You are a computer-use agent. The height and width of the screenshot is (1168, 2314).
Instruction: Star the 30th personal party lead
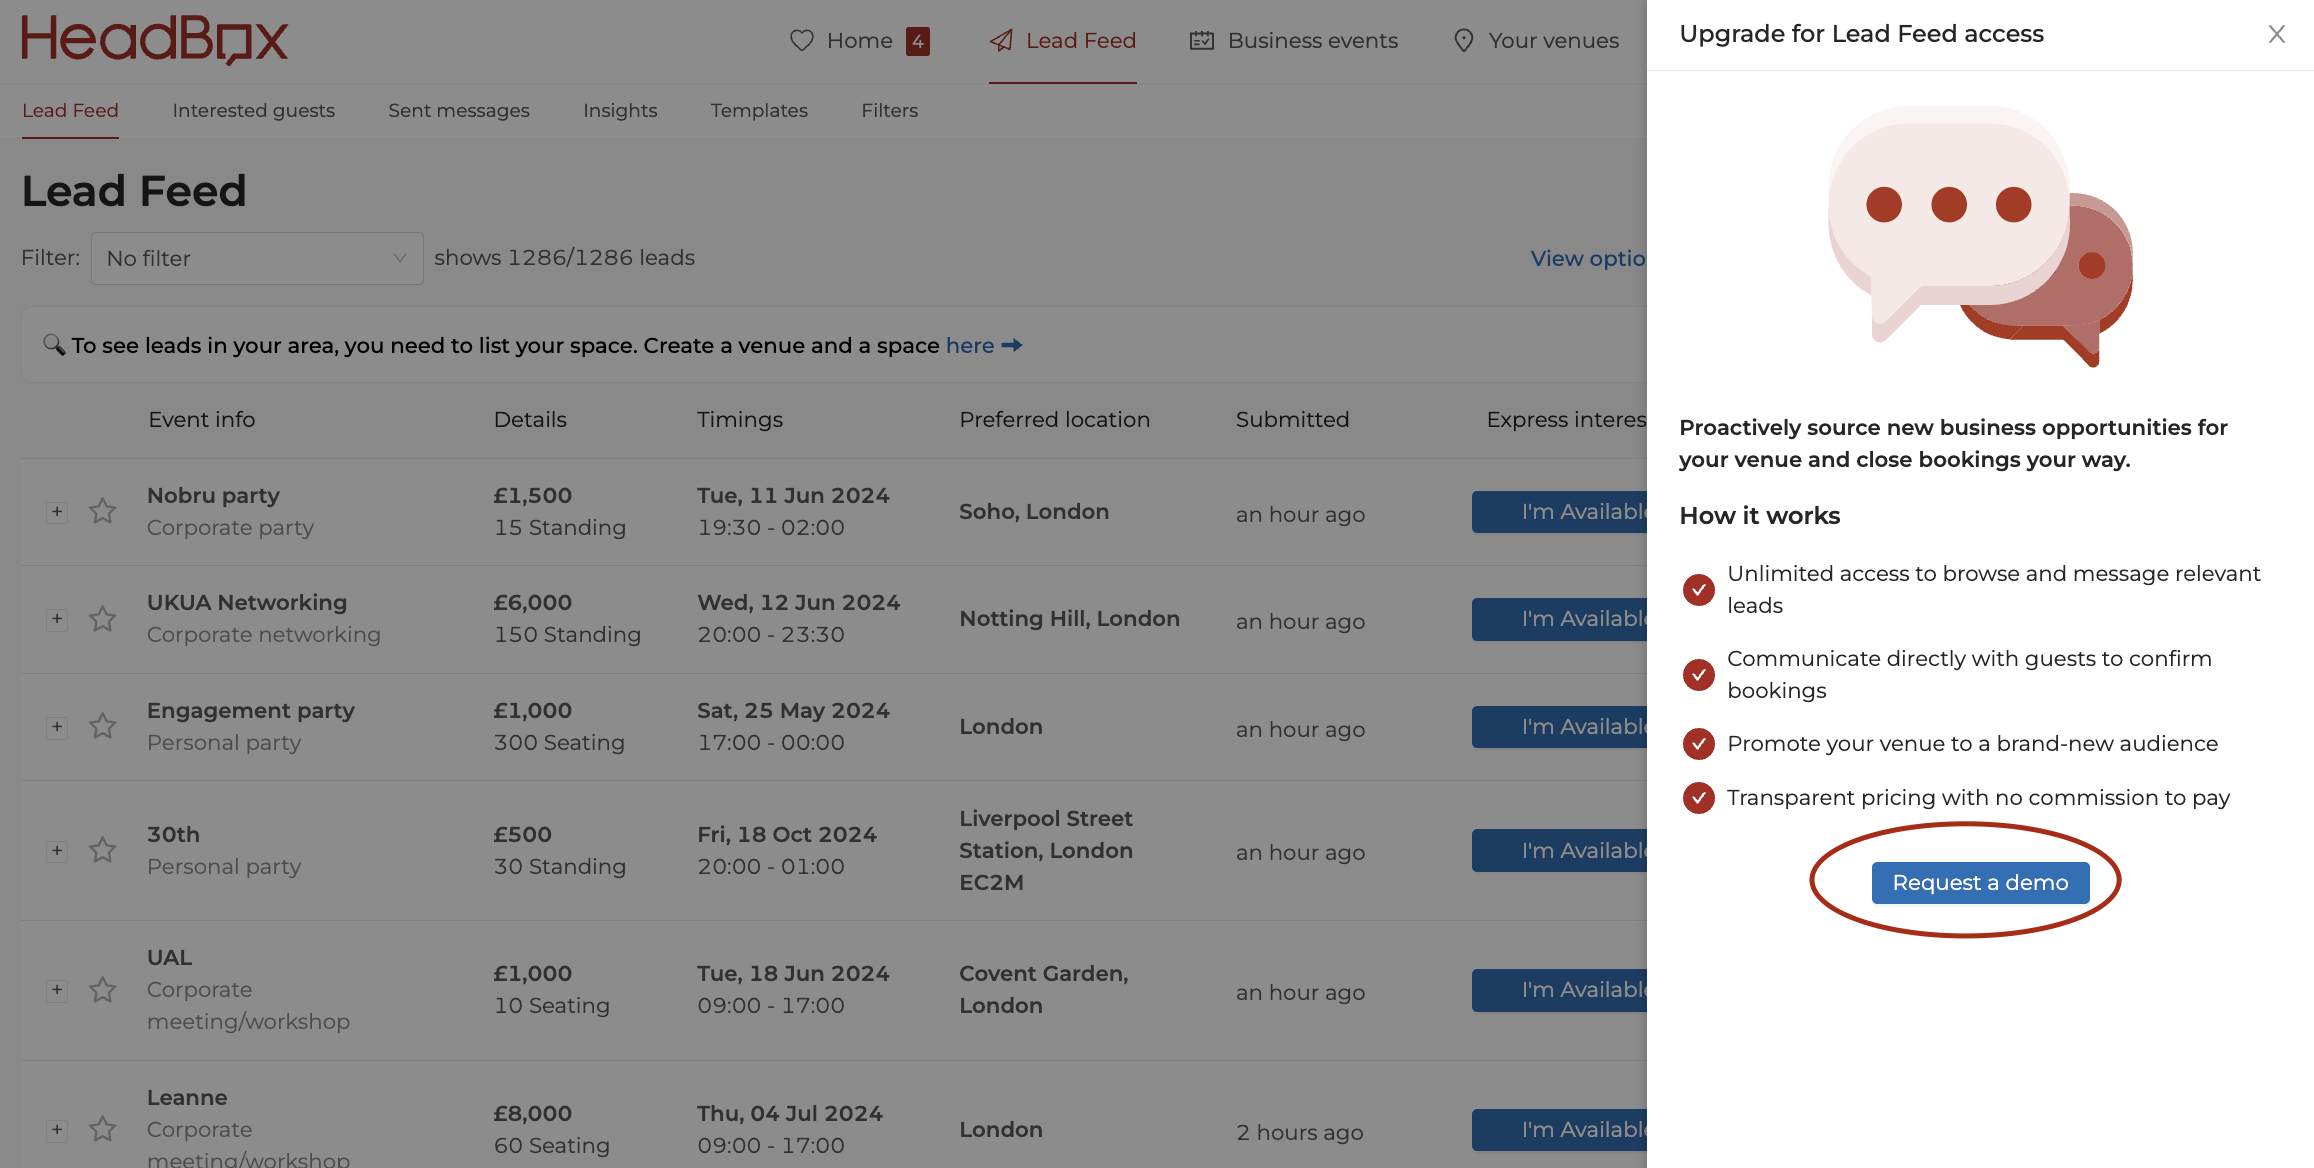click(x=102, y=850)
